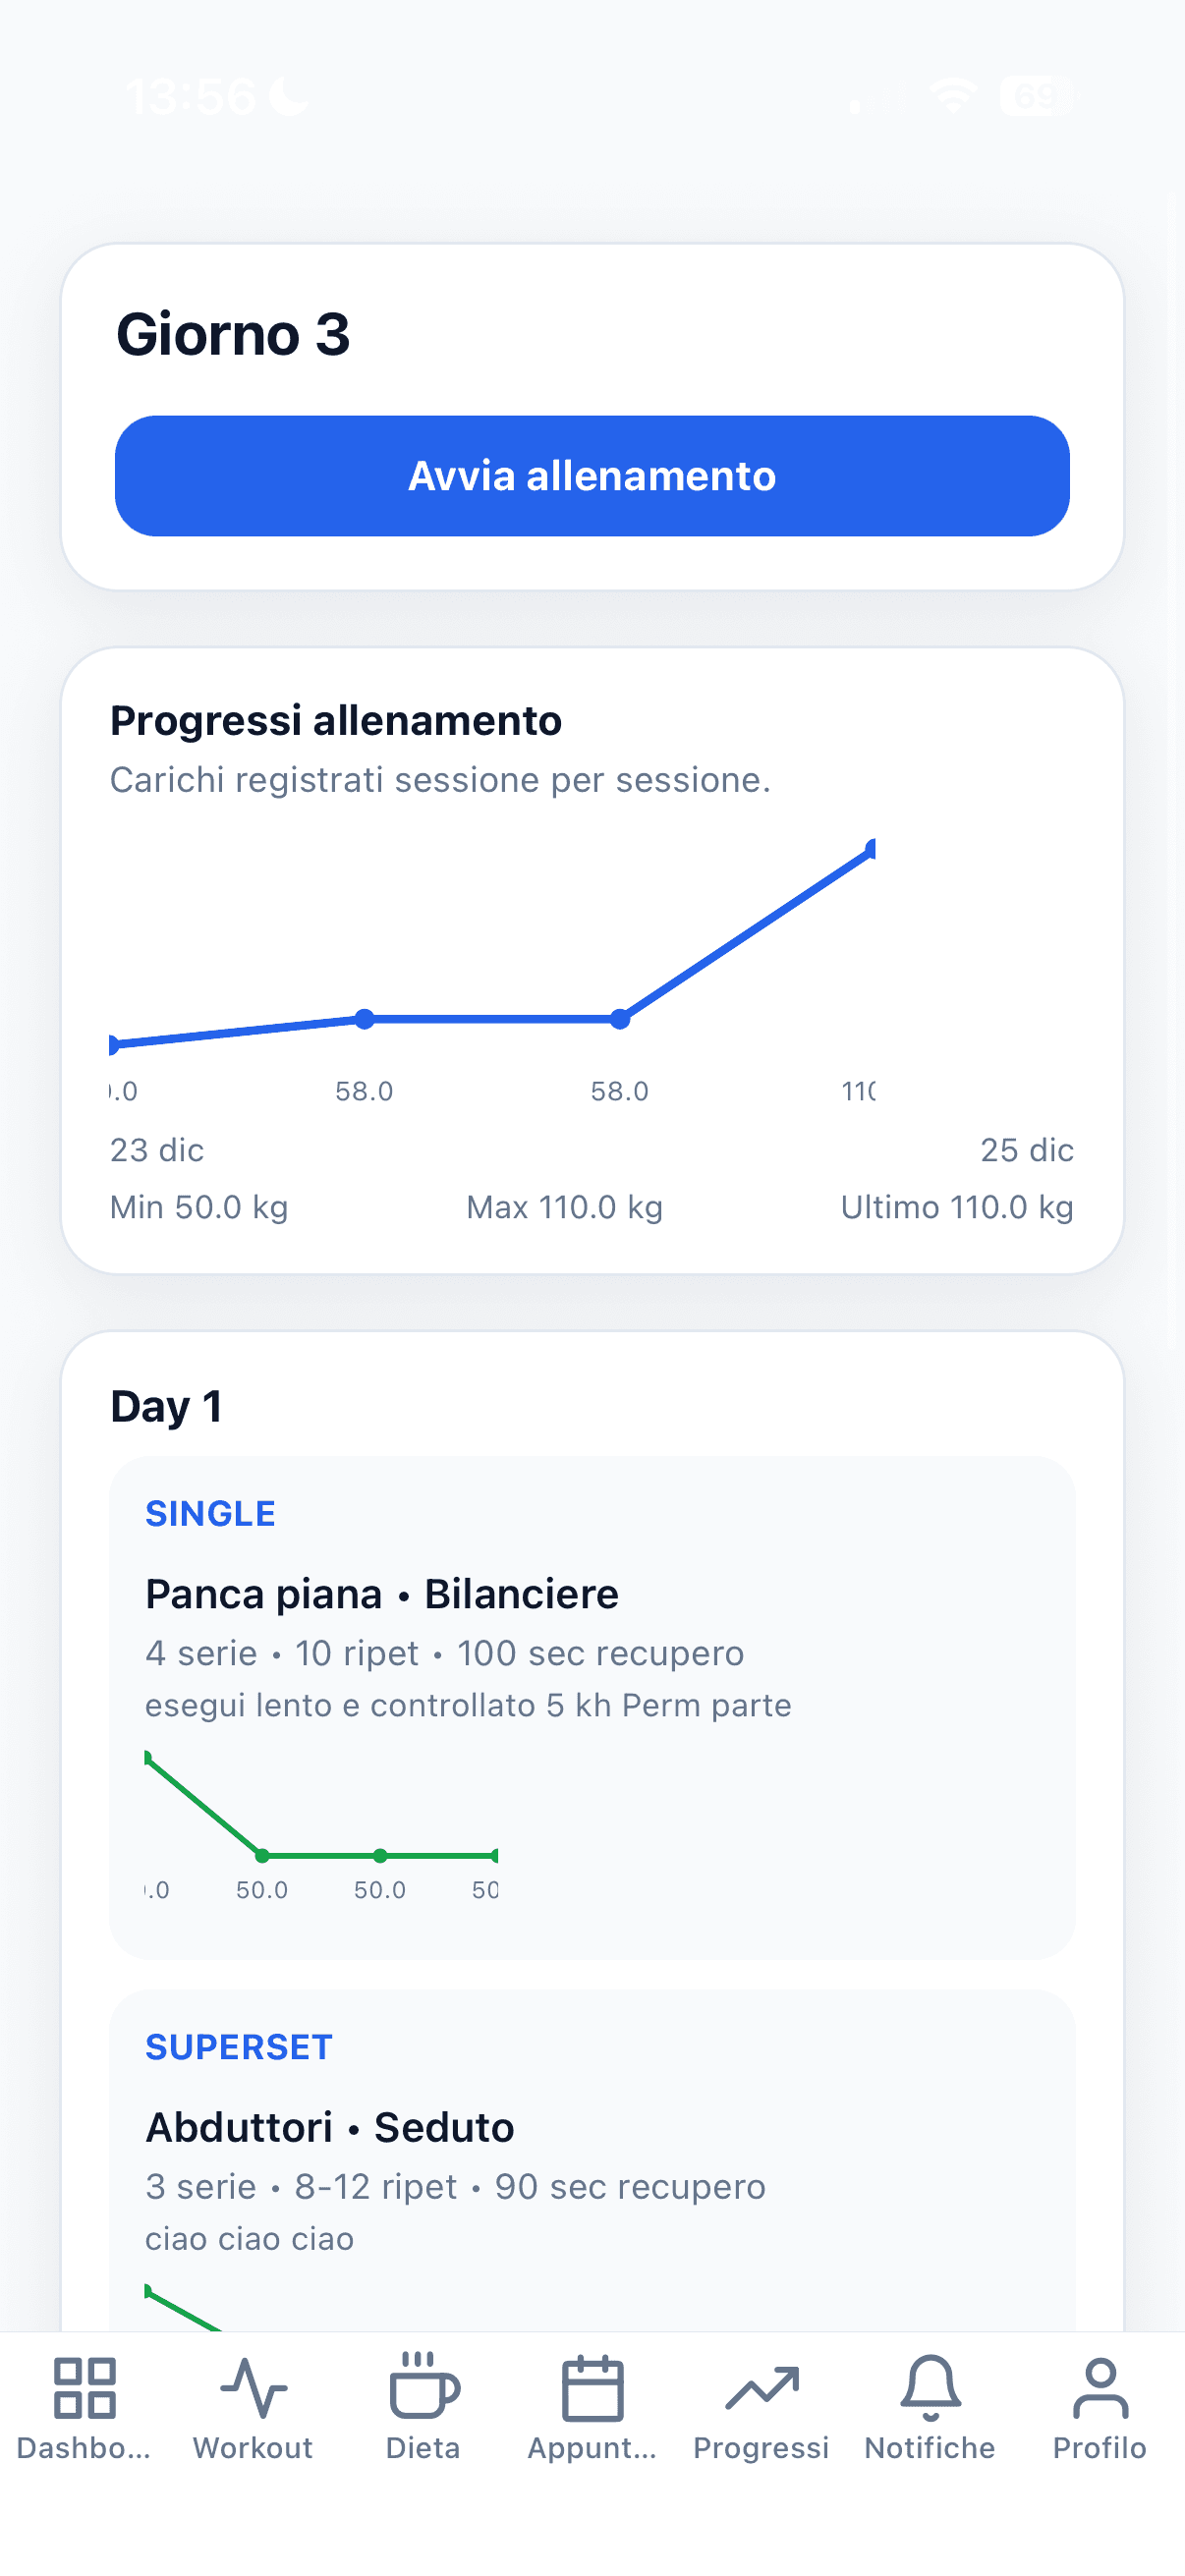Open the Giorno 3 card heading
Viewport: 1185px width, 2576px height.
[233, 334]
